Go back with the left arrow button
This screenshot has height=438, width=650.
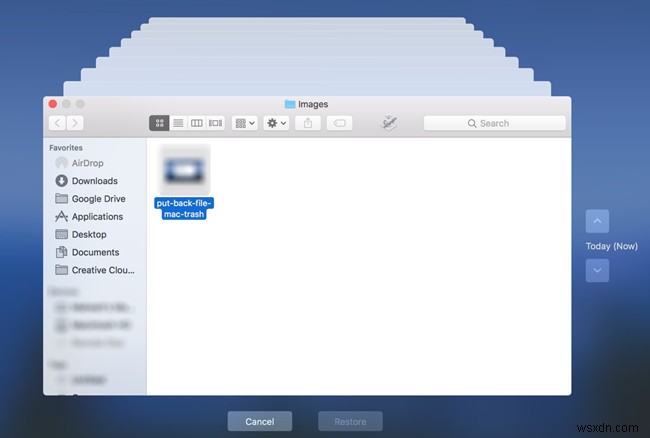pyautogui.click(x=57, y=123)
